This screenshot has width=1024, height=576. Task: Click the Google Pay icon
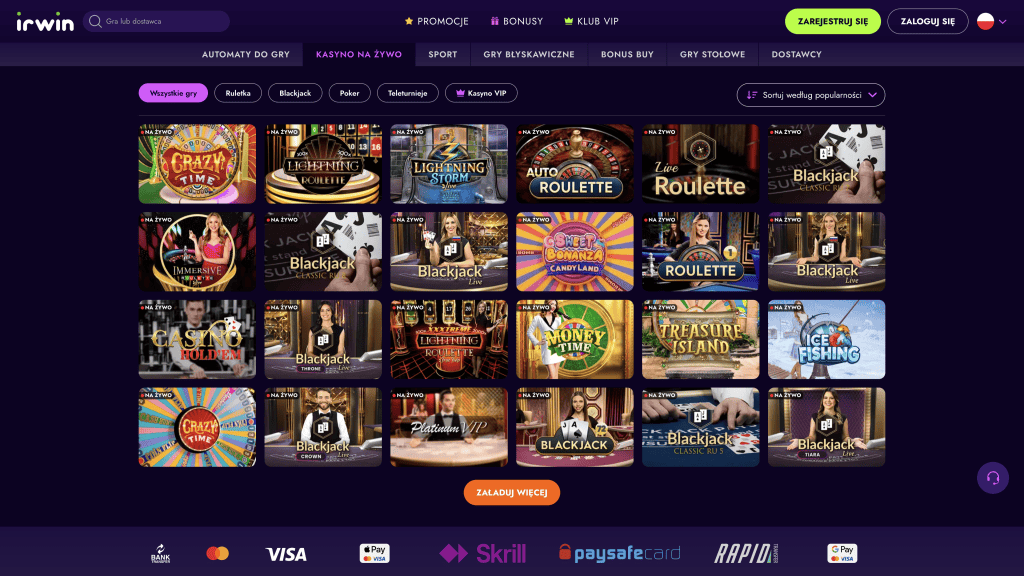(x=842, y=554)
